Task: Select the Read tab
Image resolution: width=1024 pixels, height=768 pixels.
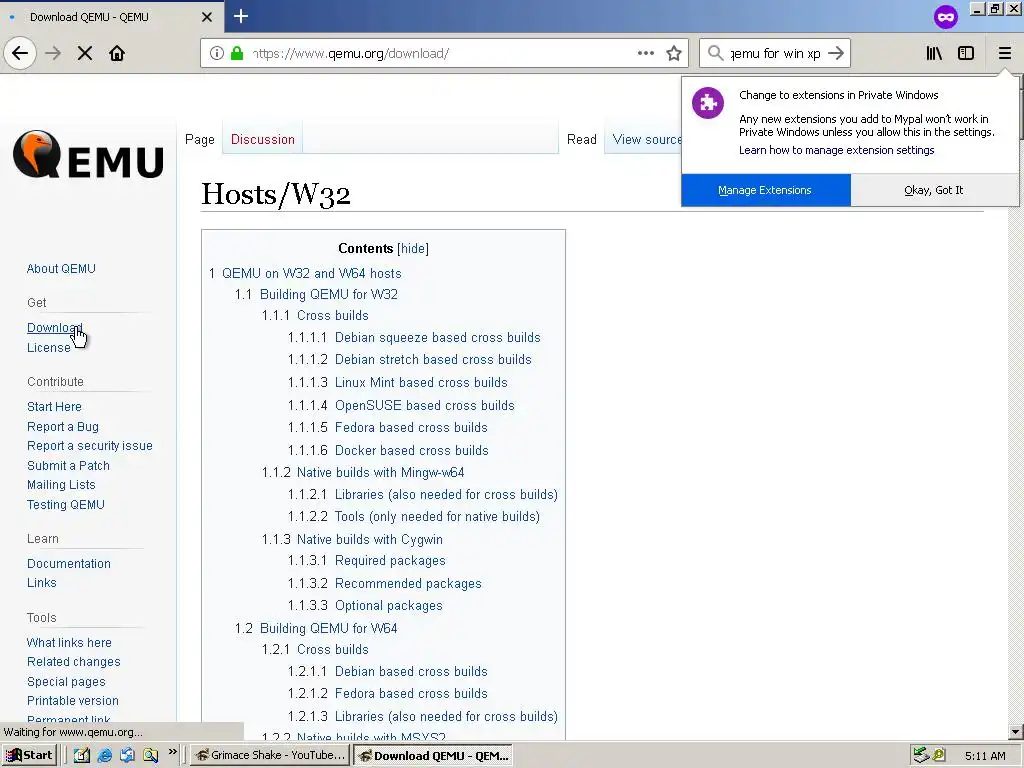Action: click(x=582, y=139)
